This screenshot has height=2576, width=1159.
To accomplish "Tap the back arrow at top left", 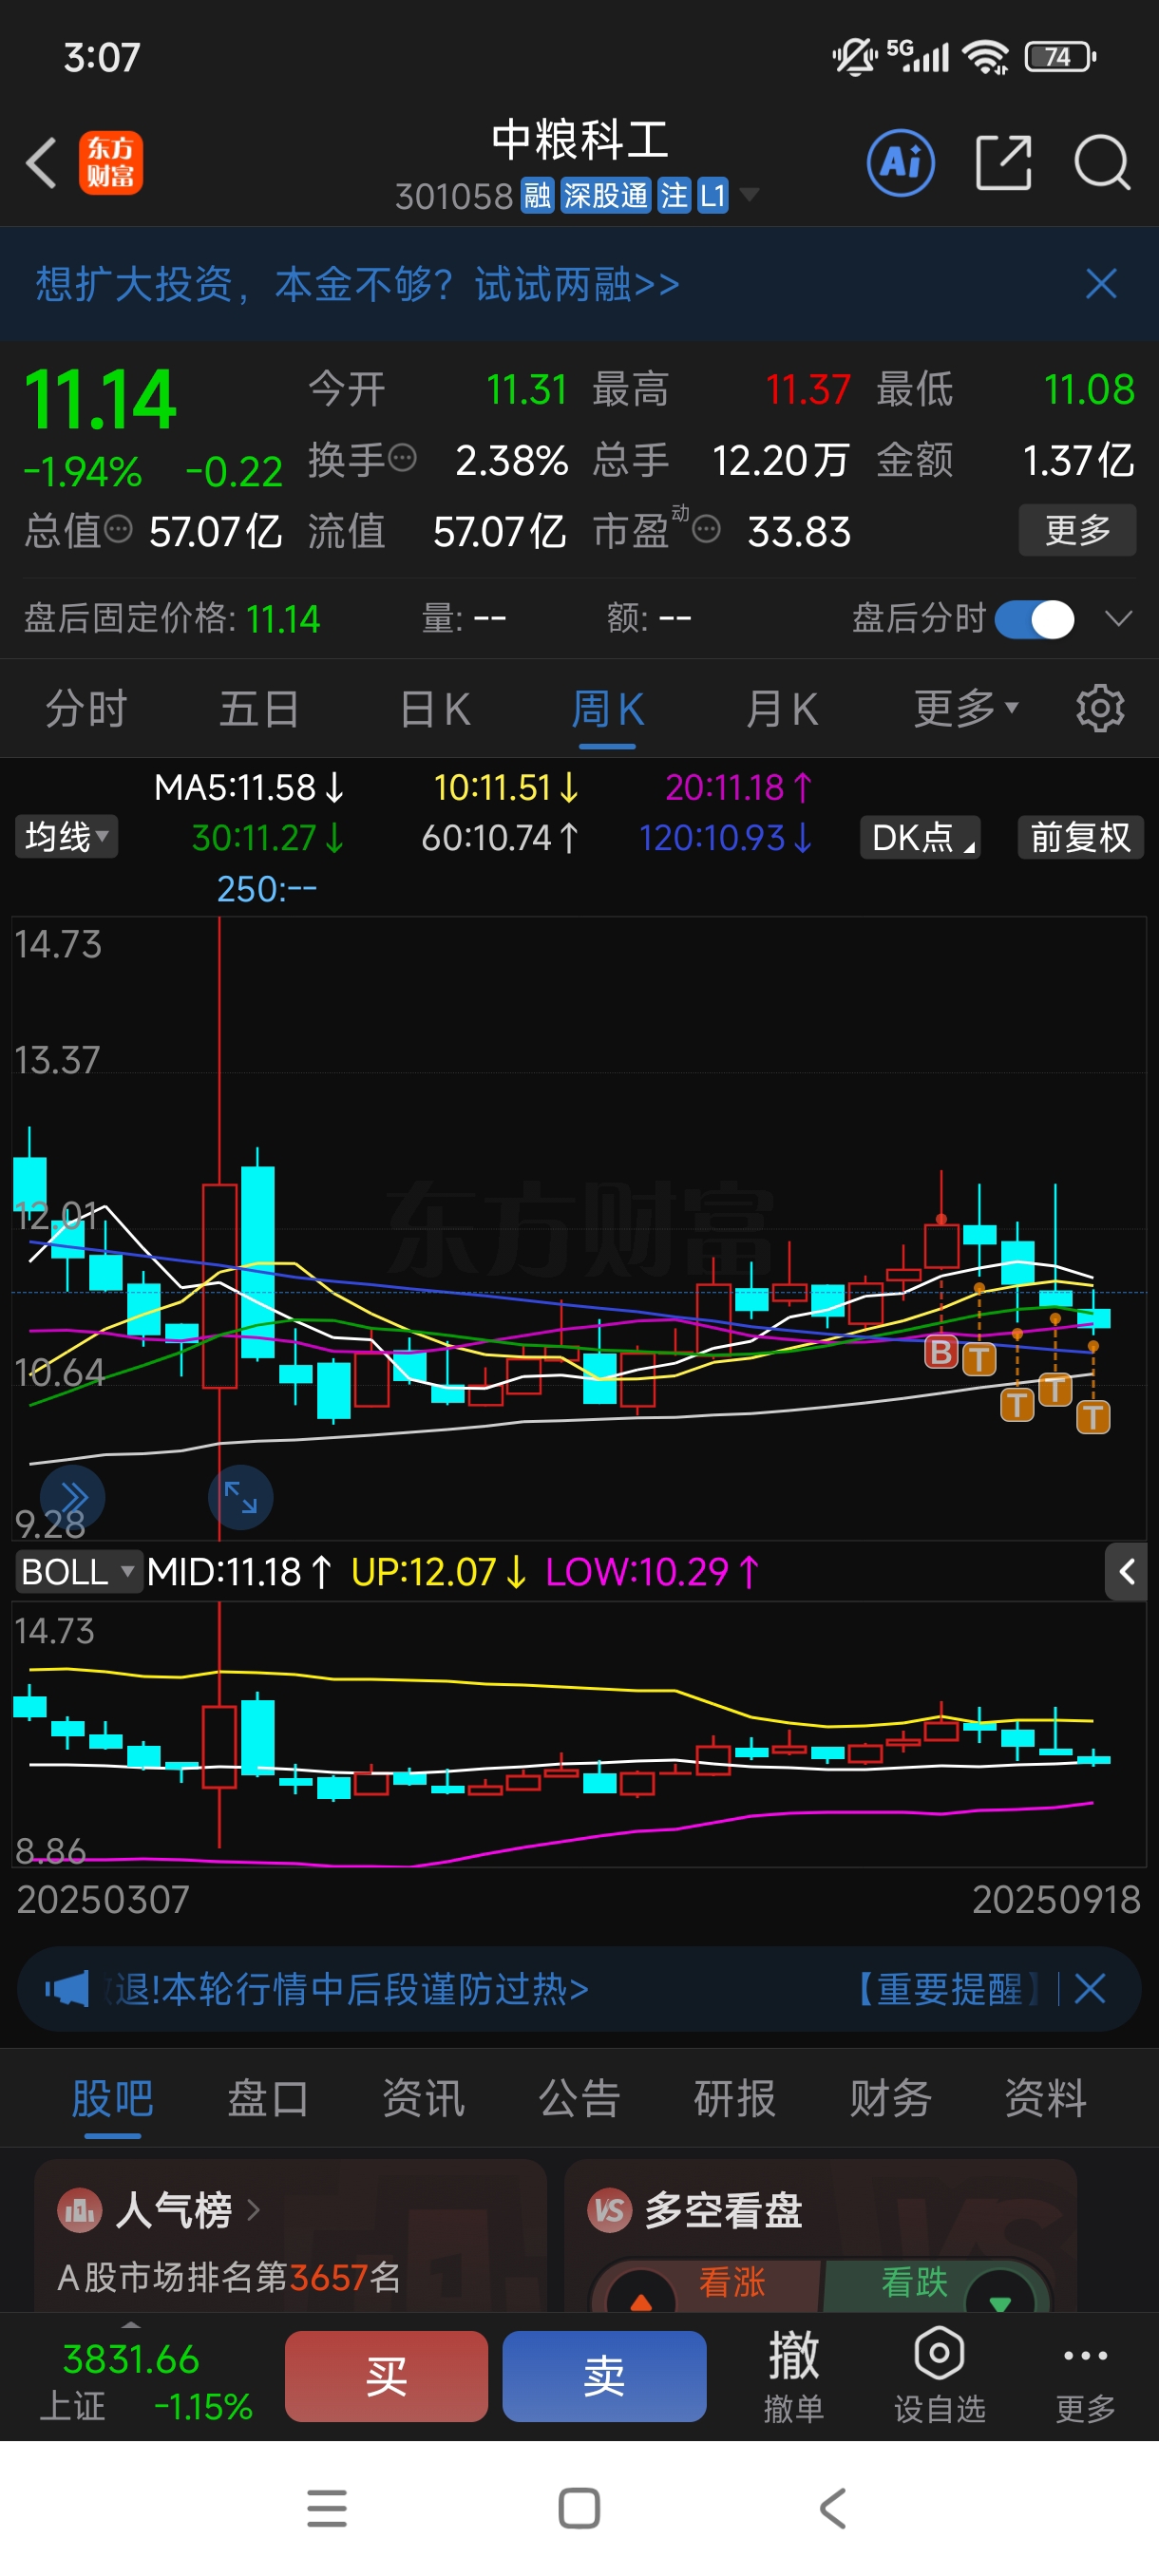I will [41, 163].
